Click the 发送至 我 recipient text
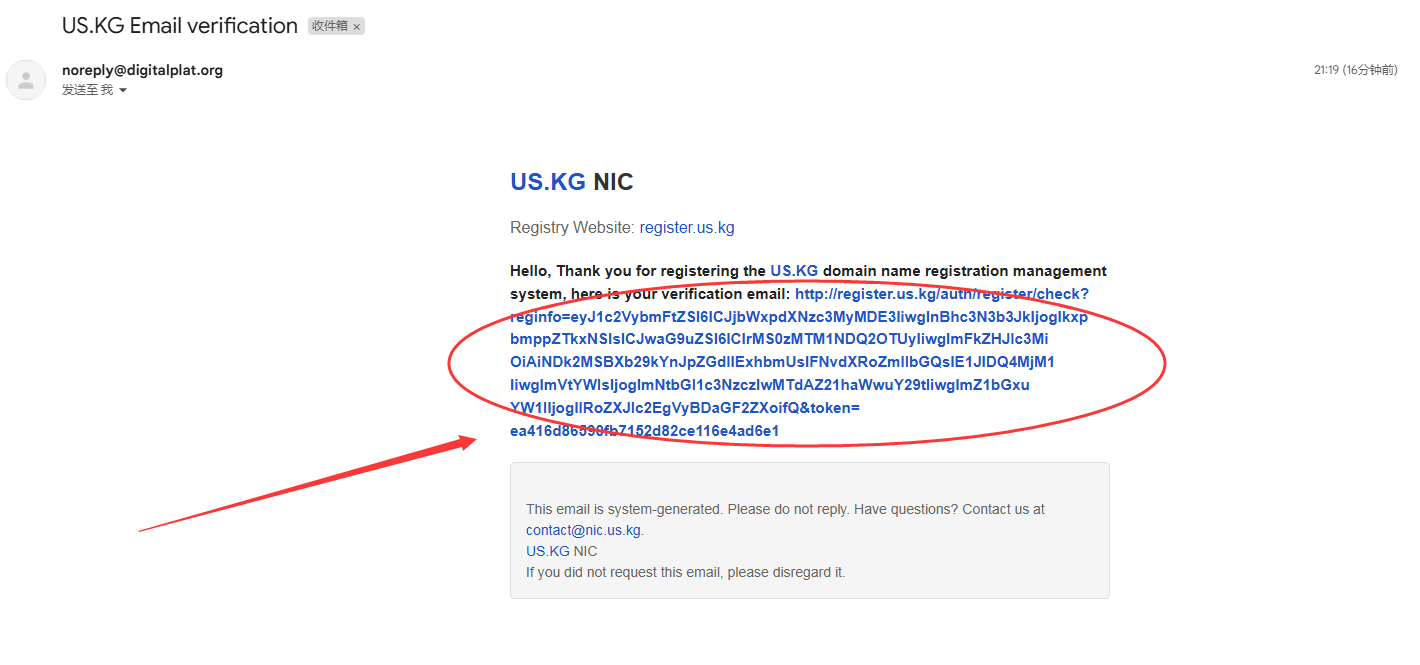 87,90
